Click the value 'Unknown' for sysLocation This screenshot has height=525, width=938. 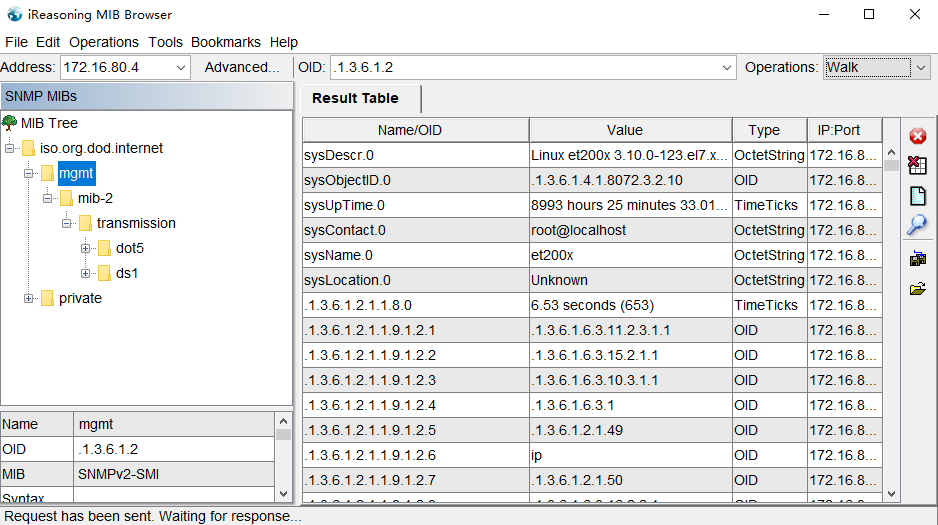[559, 280]
